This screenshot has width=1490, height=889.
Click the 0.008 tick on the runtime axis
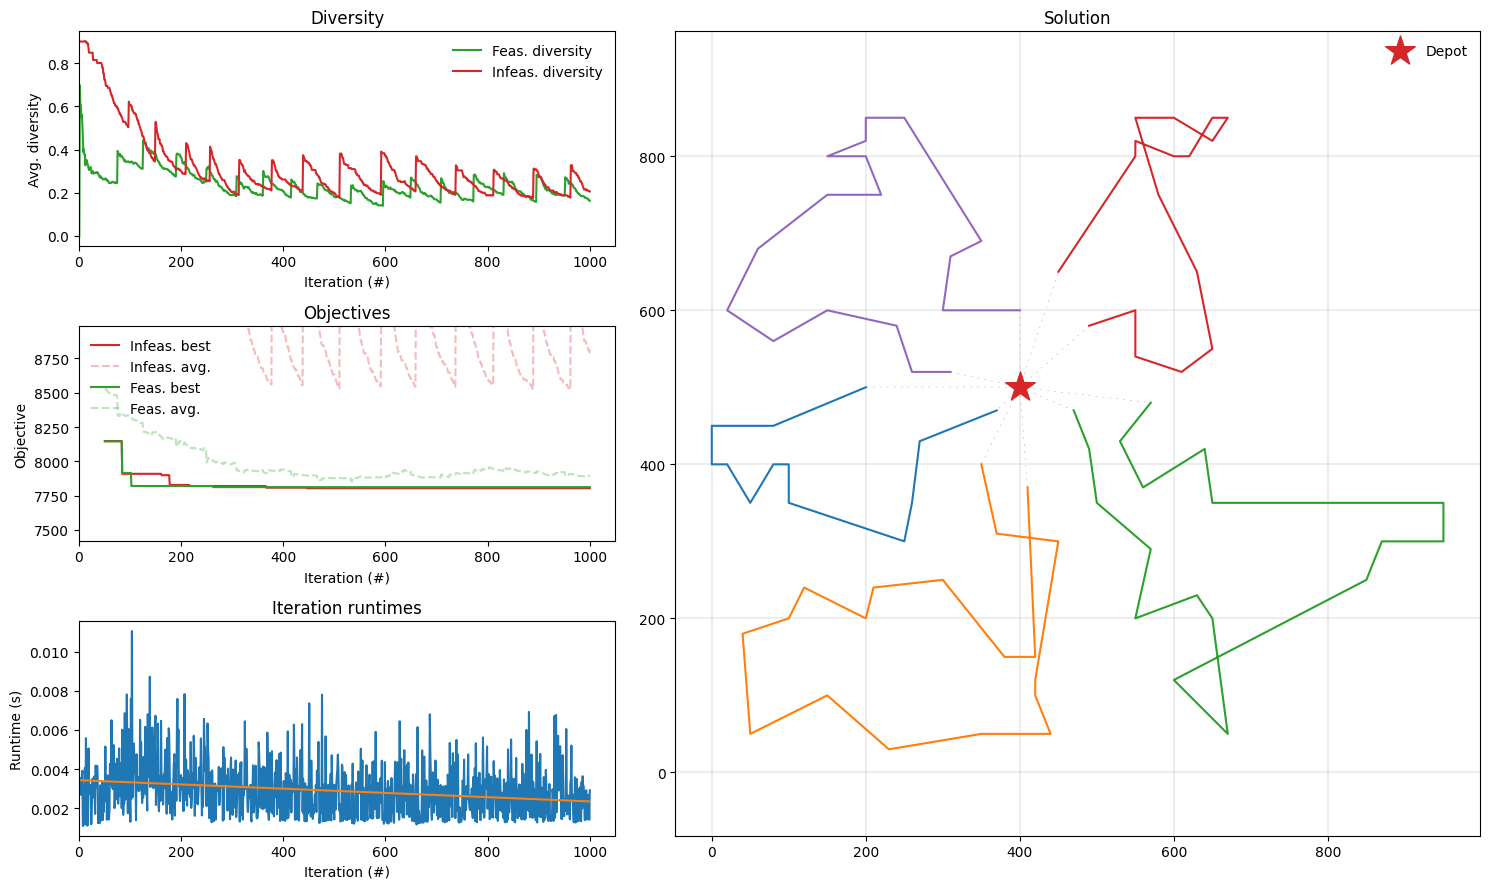tap(52, 692)
